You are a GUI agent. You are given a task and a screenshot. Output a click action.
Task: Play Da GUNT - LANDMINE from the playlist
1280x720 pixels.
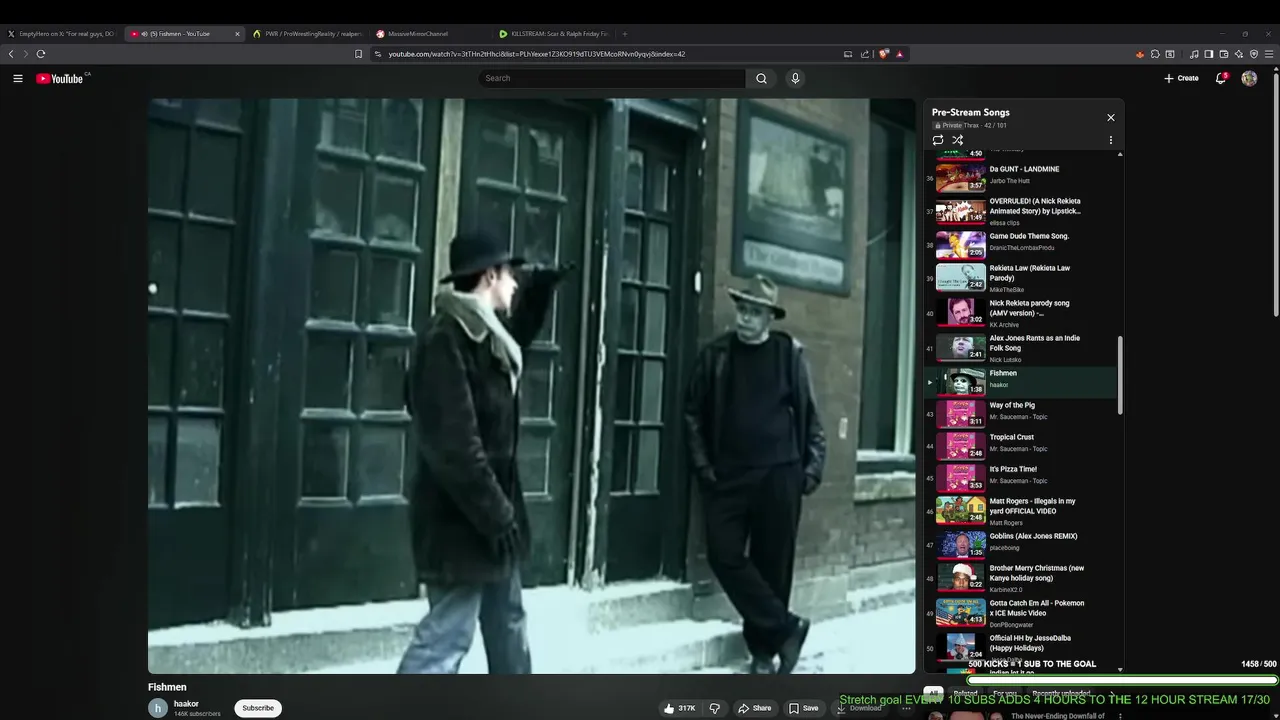pyautogui.click(x=1021, y=176)
